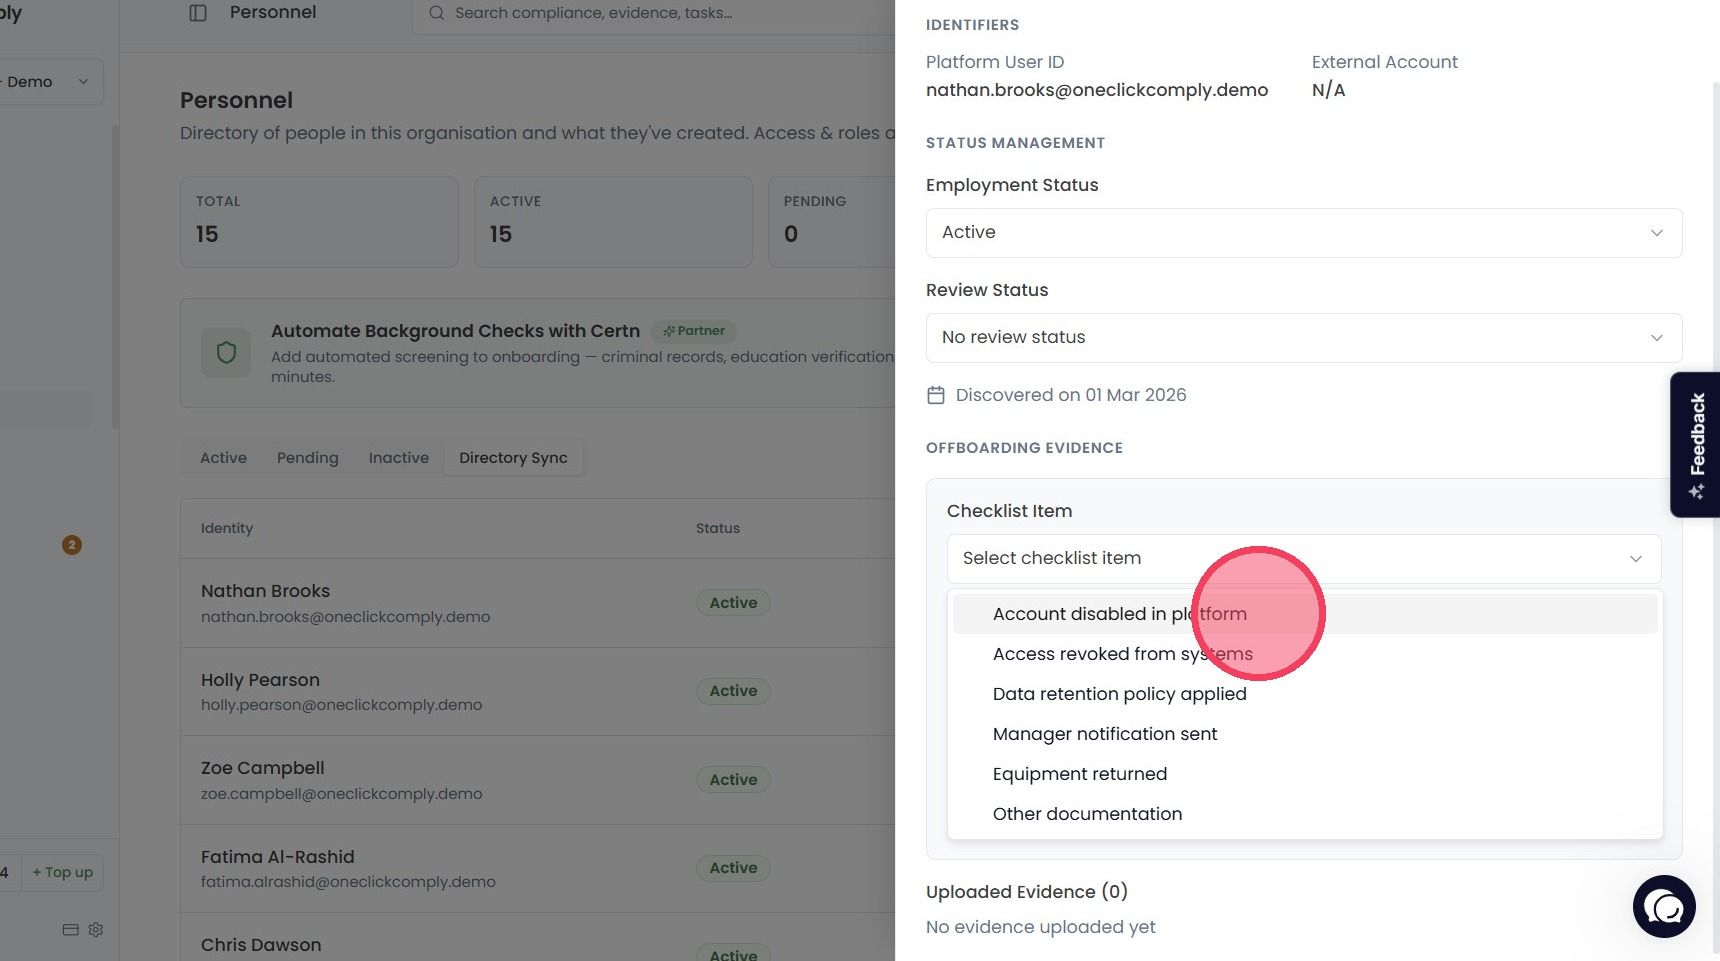Open the chat support bubble
The width and height of the screenshot is (1720, 961).
[1664, 907]
